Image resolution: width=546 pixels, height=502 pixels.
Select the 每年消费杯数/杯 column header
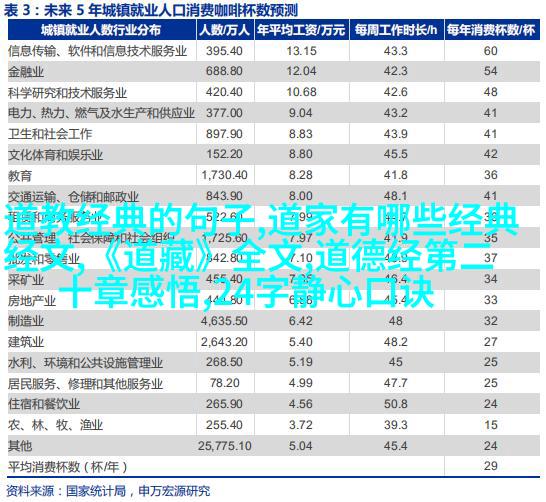tap(491, 31)
